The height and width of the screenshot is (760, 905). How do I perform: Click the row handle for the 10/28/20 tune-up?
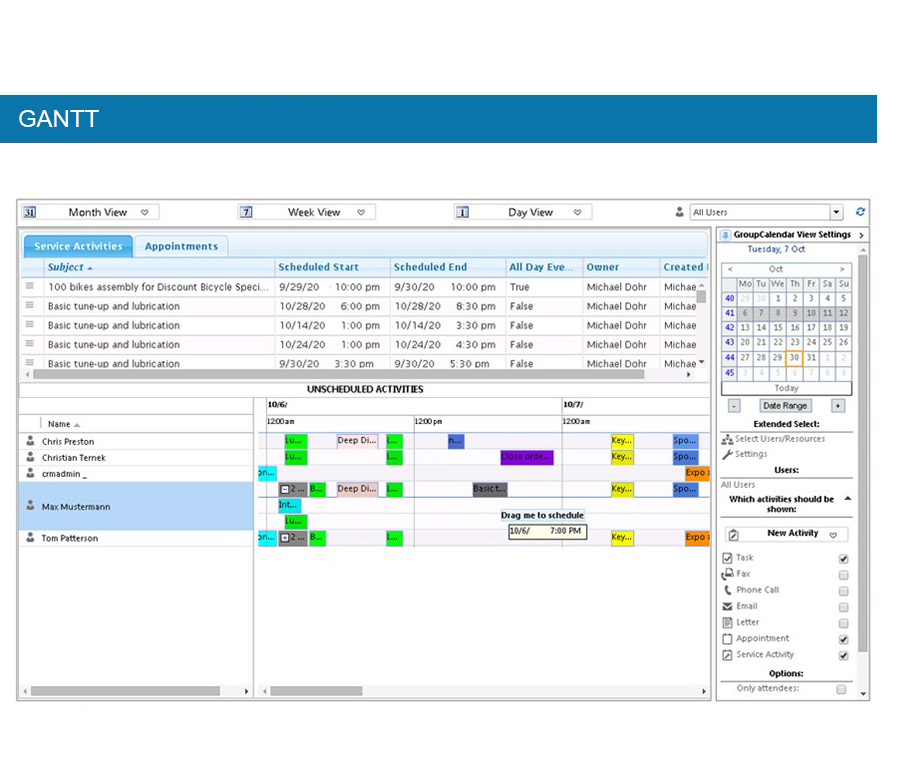30,305
